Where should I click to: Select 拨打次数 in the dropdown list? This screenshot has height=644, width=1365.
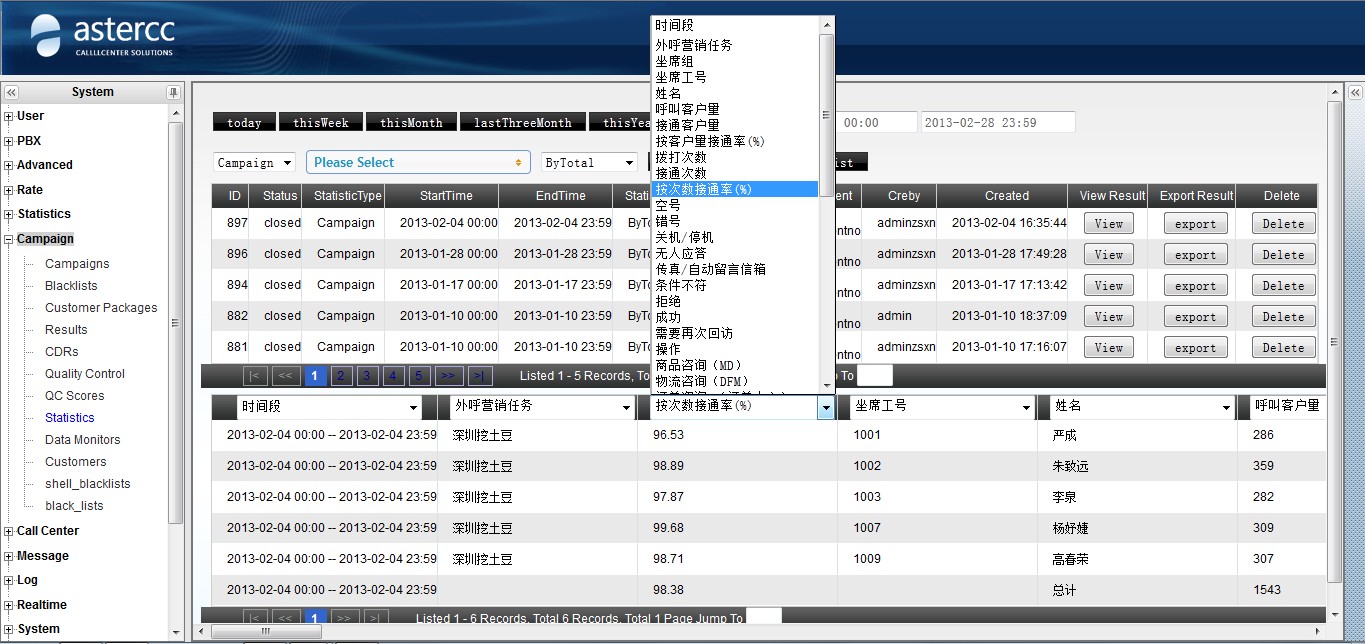pos(680,157)
